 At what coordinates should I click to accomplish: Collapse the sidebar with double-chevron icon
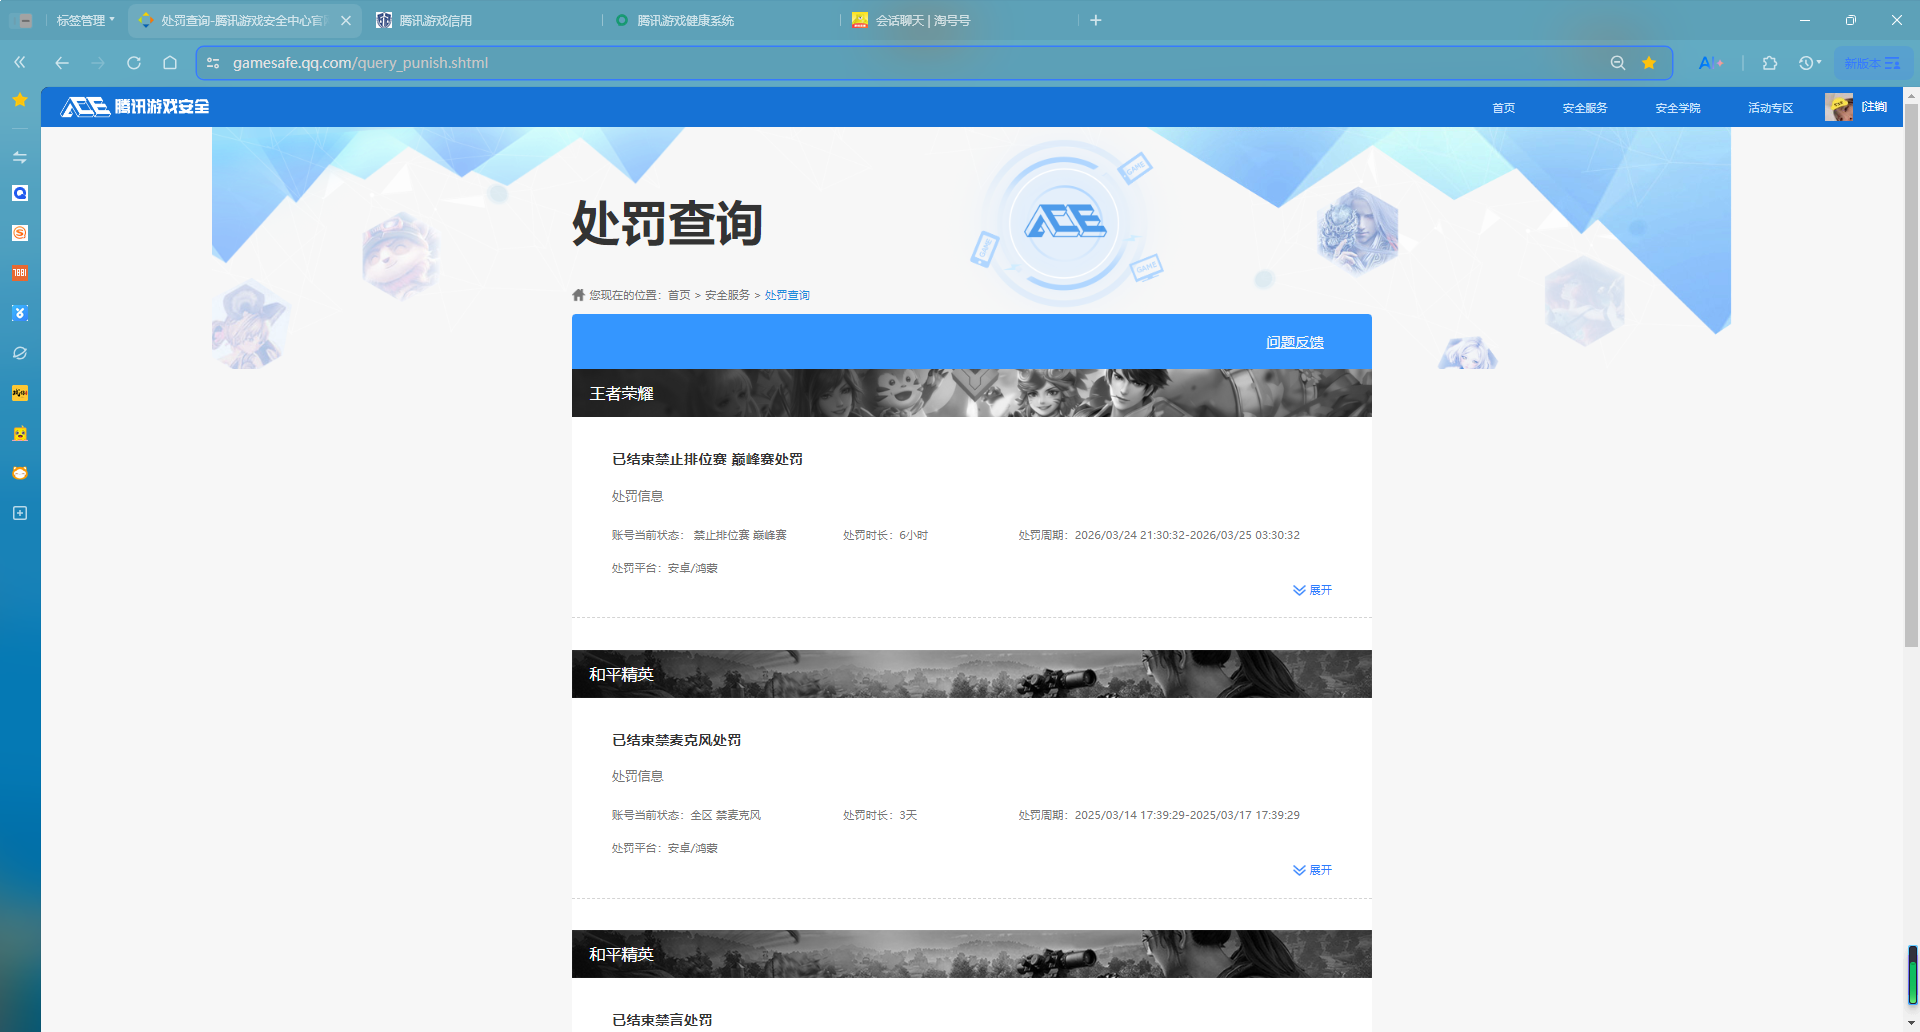[20, 63]
